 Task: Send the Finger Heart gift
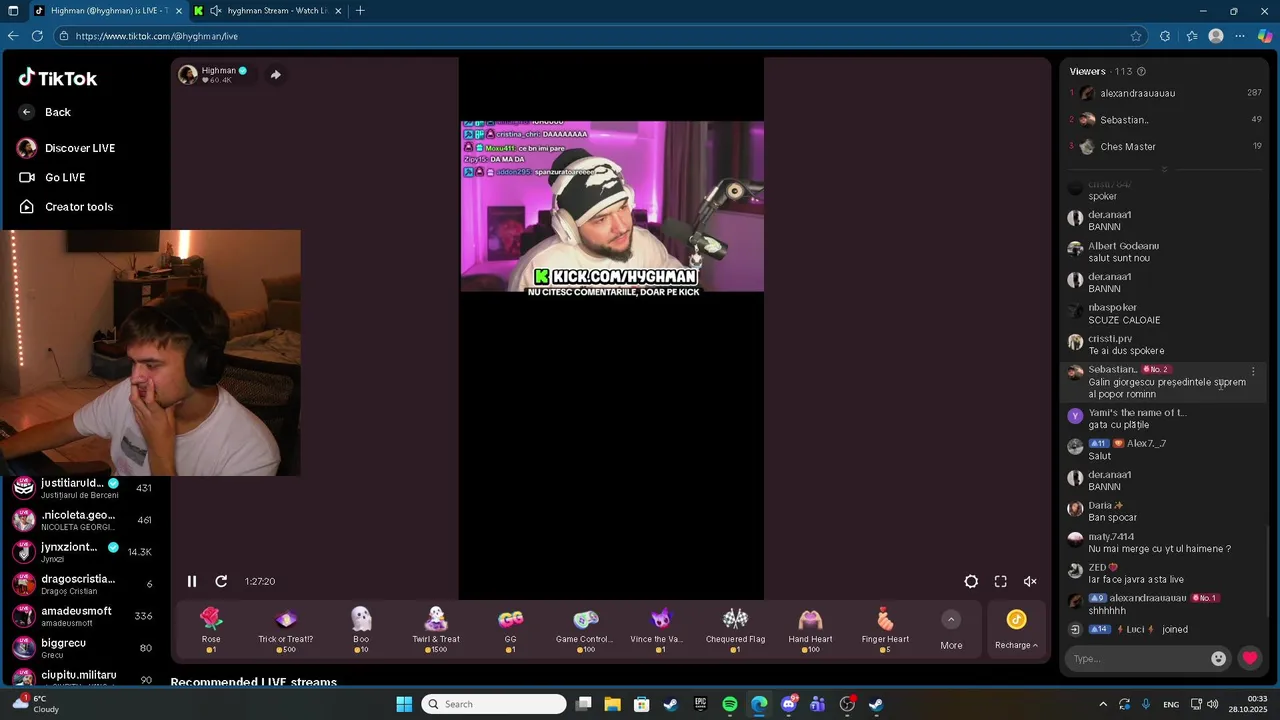pos(885,630)
